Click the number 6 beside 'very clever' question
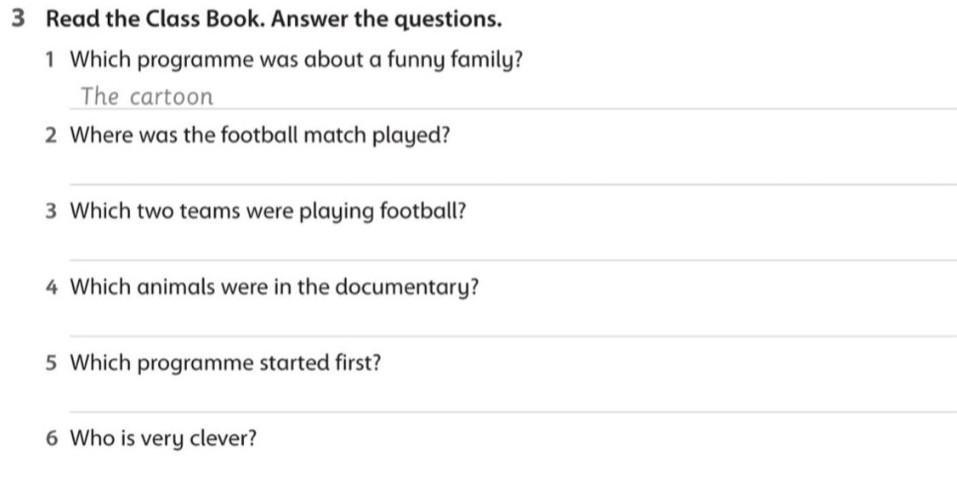 [51, 439]
